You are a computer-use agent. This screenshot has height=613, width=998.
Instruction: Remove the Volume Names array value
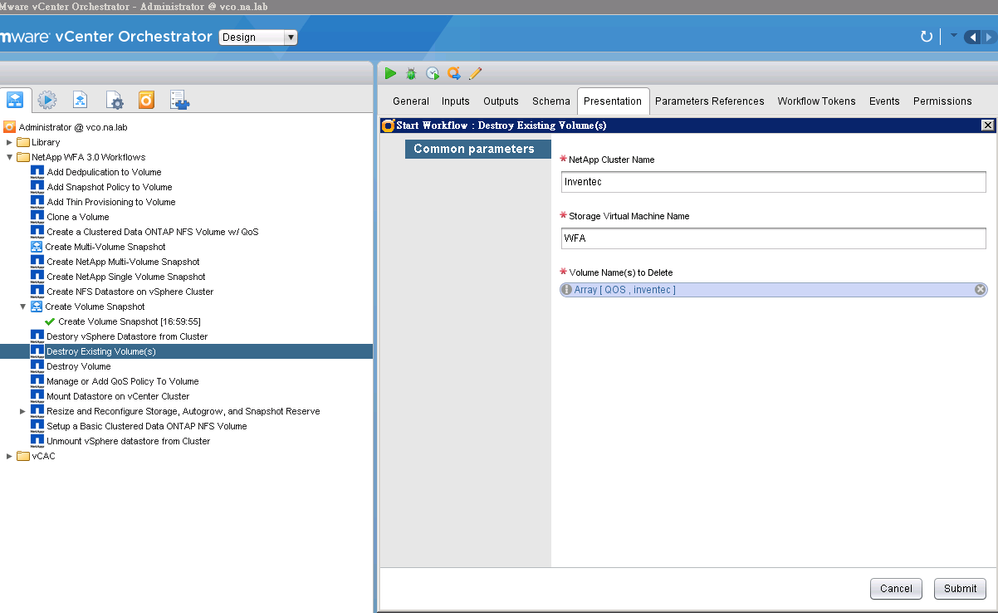[x=980, y=289]
